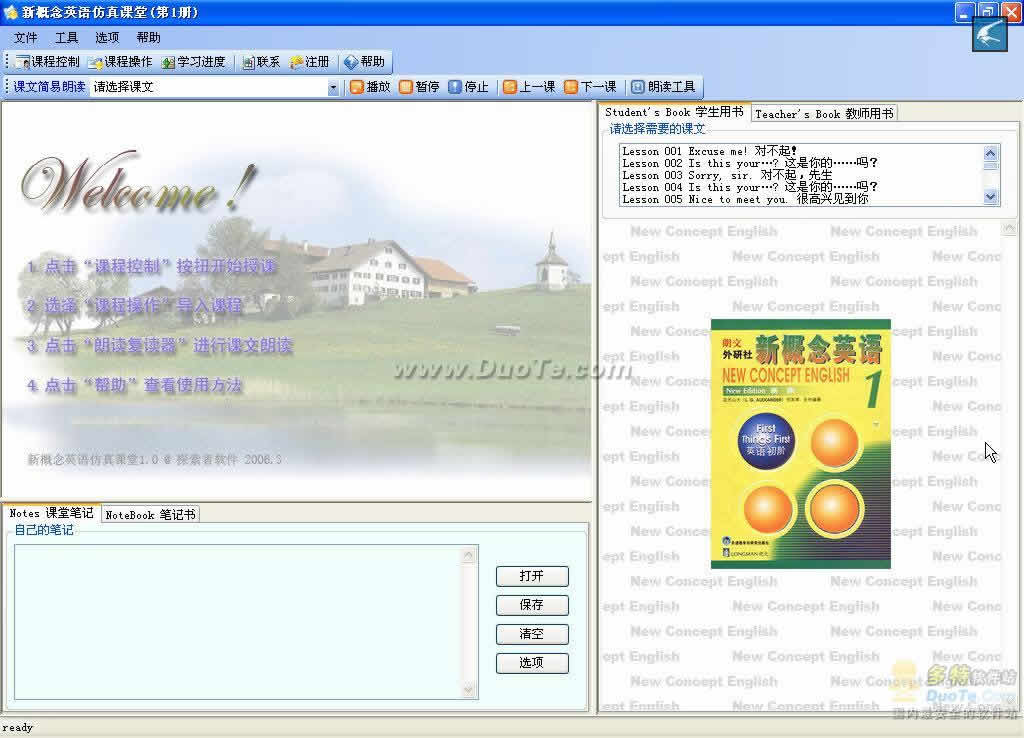Click the 联系 contact toolbar icon

coord(261,62)
